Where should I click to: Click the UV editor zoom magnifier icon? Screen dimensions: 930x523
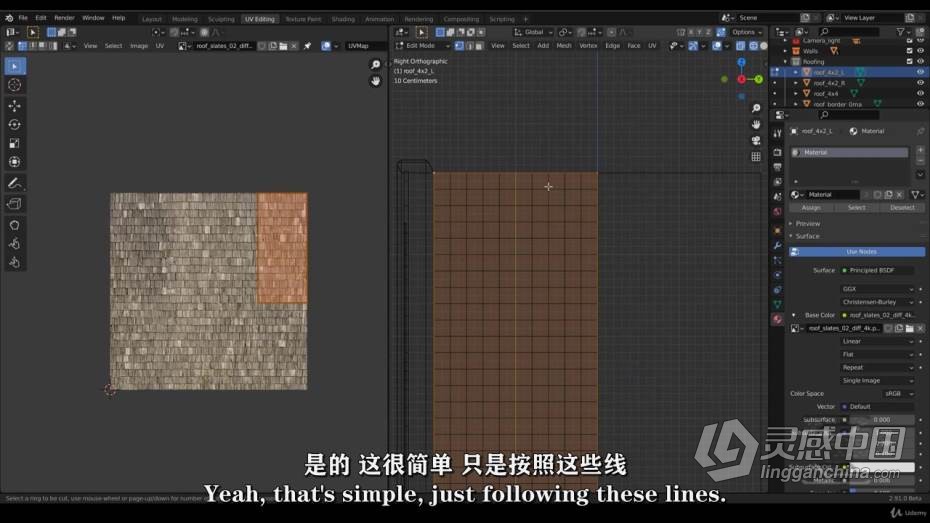click(x=375, y=65)
